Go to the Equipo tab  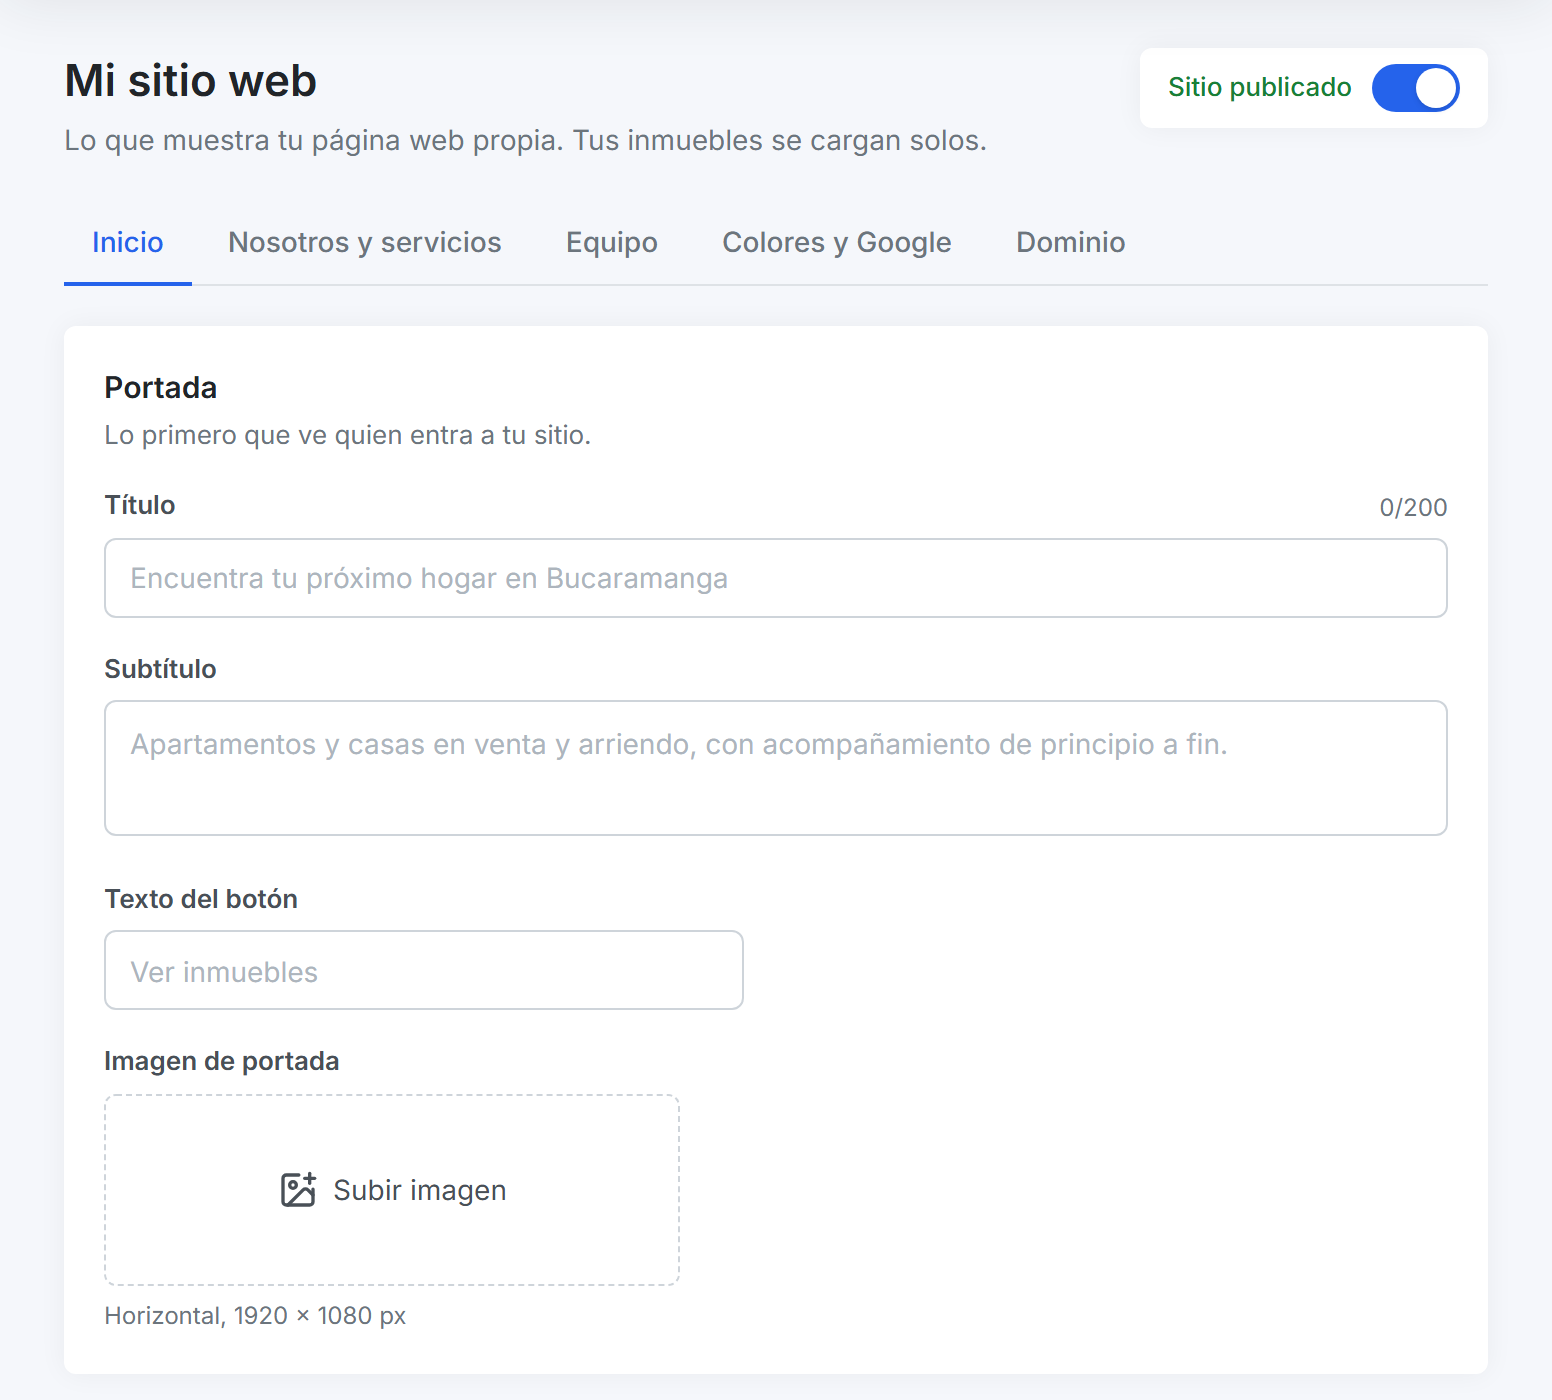click(612, 243)
